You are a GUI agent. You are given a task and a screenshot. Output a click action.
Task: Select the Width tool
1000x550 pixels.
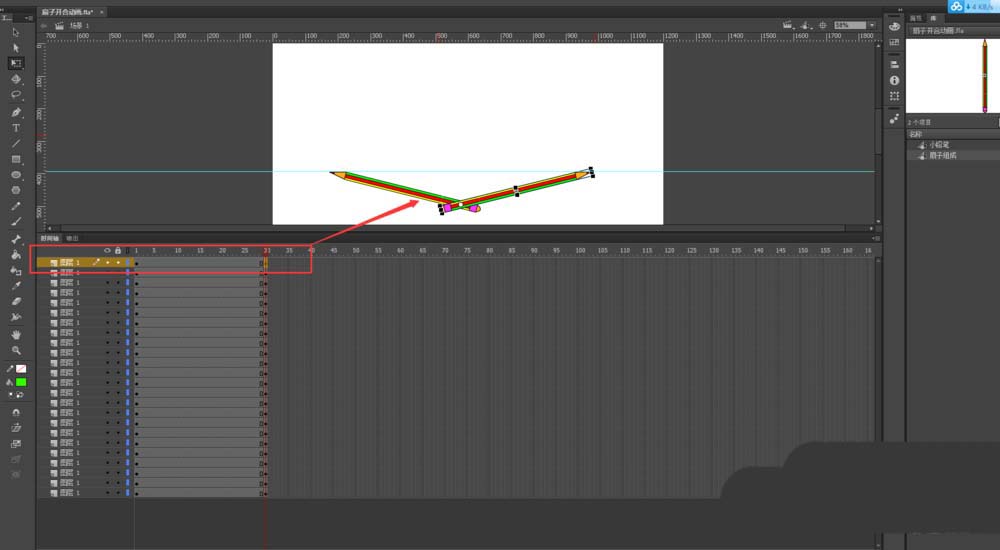click(16, 317)
